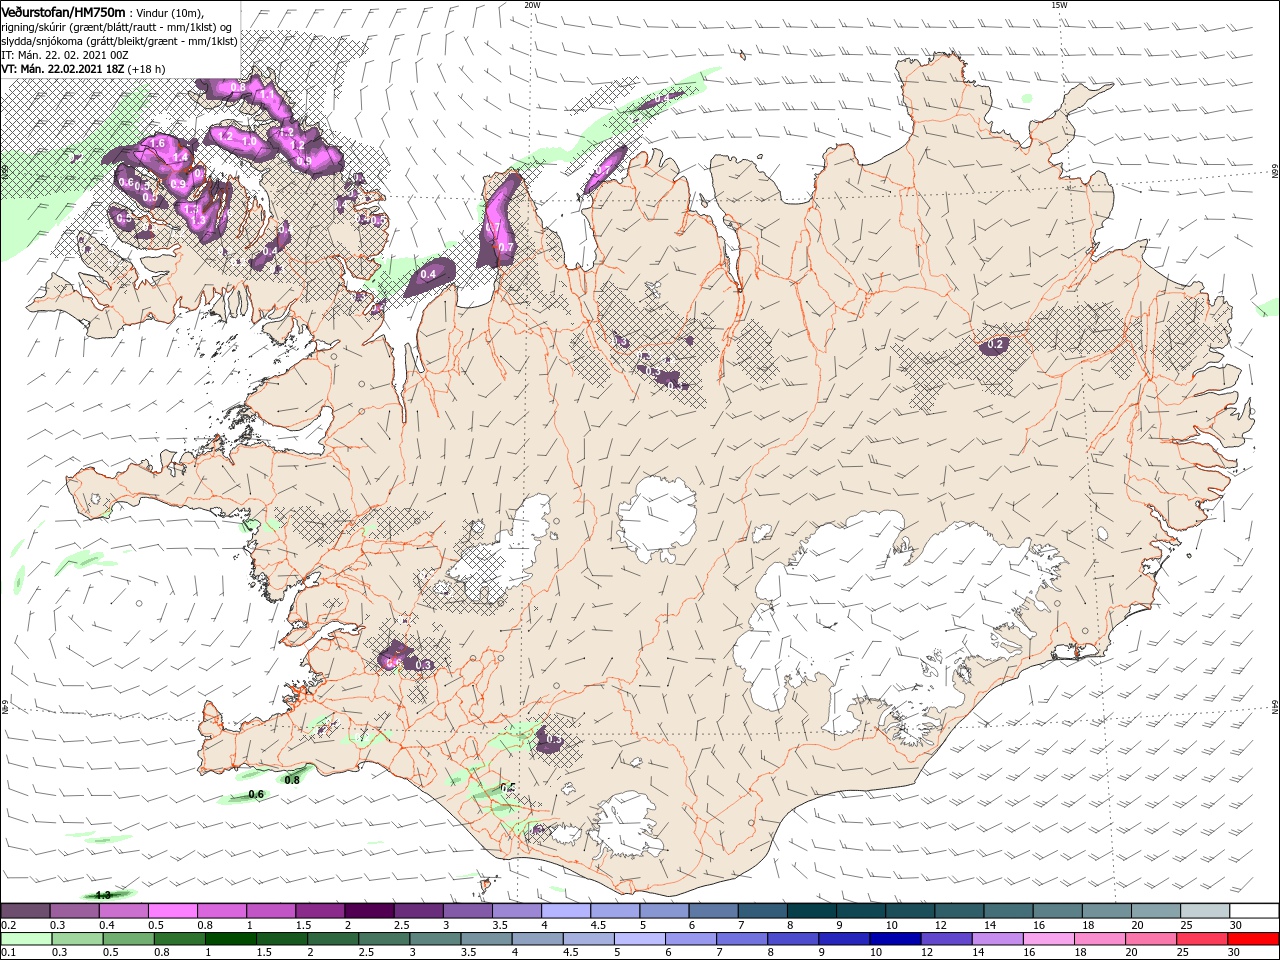Screen dimensions: 1280x960
Task: Pick rain legend swatch between 0.5 and 0.8
Action: pyautogui.click(x=129, y=939)
